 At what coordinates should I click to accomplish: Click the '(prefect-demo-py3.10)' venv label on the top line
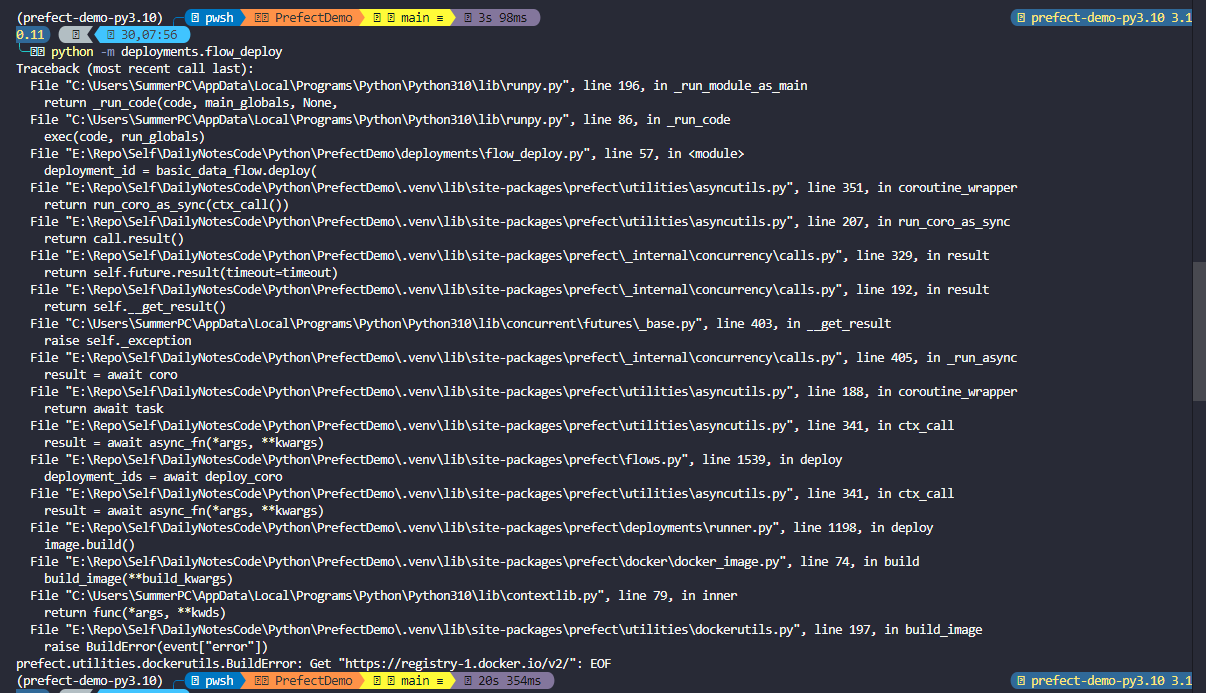tap(89, 17)
